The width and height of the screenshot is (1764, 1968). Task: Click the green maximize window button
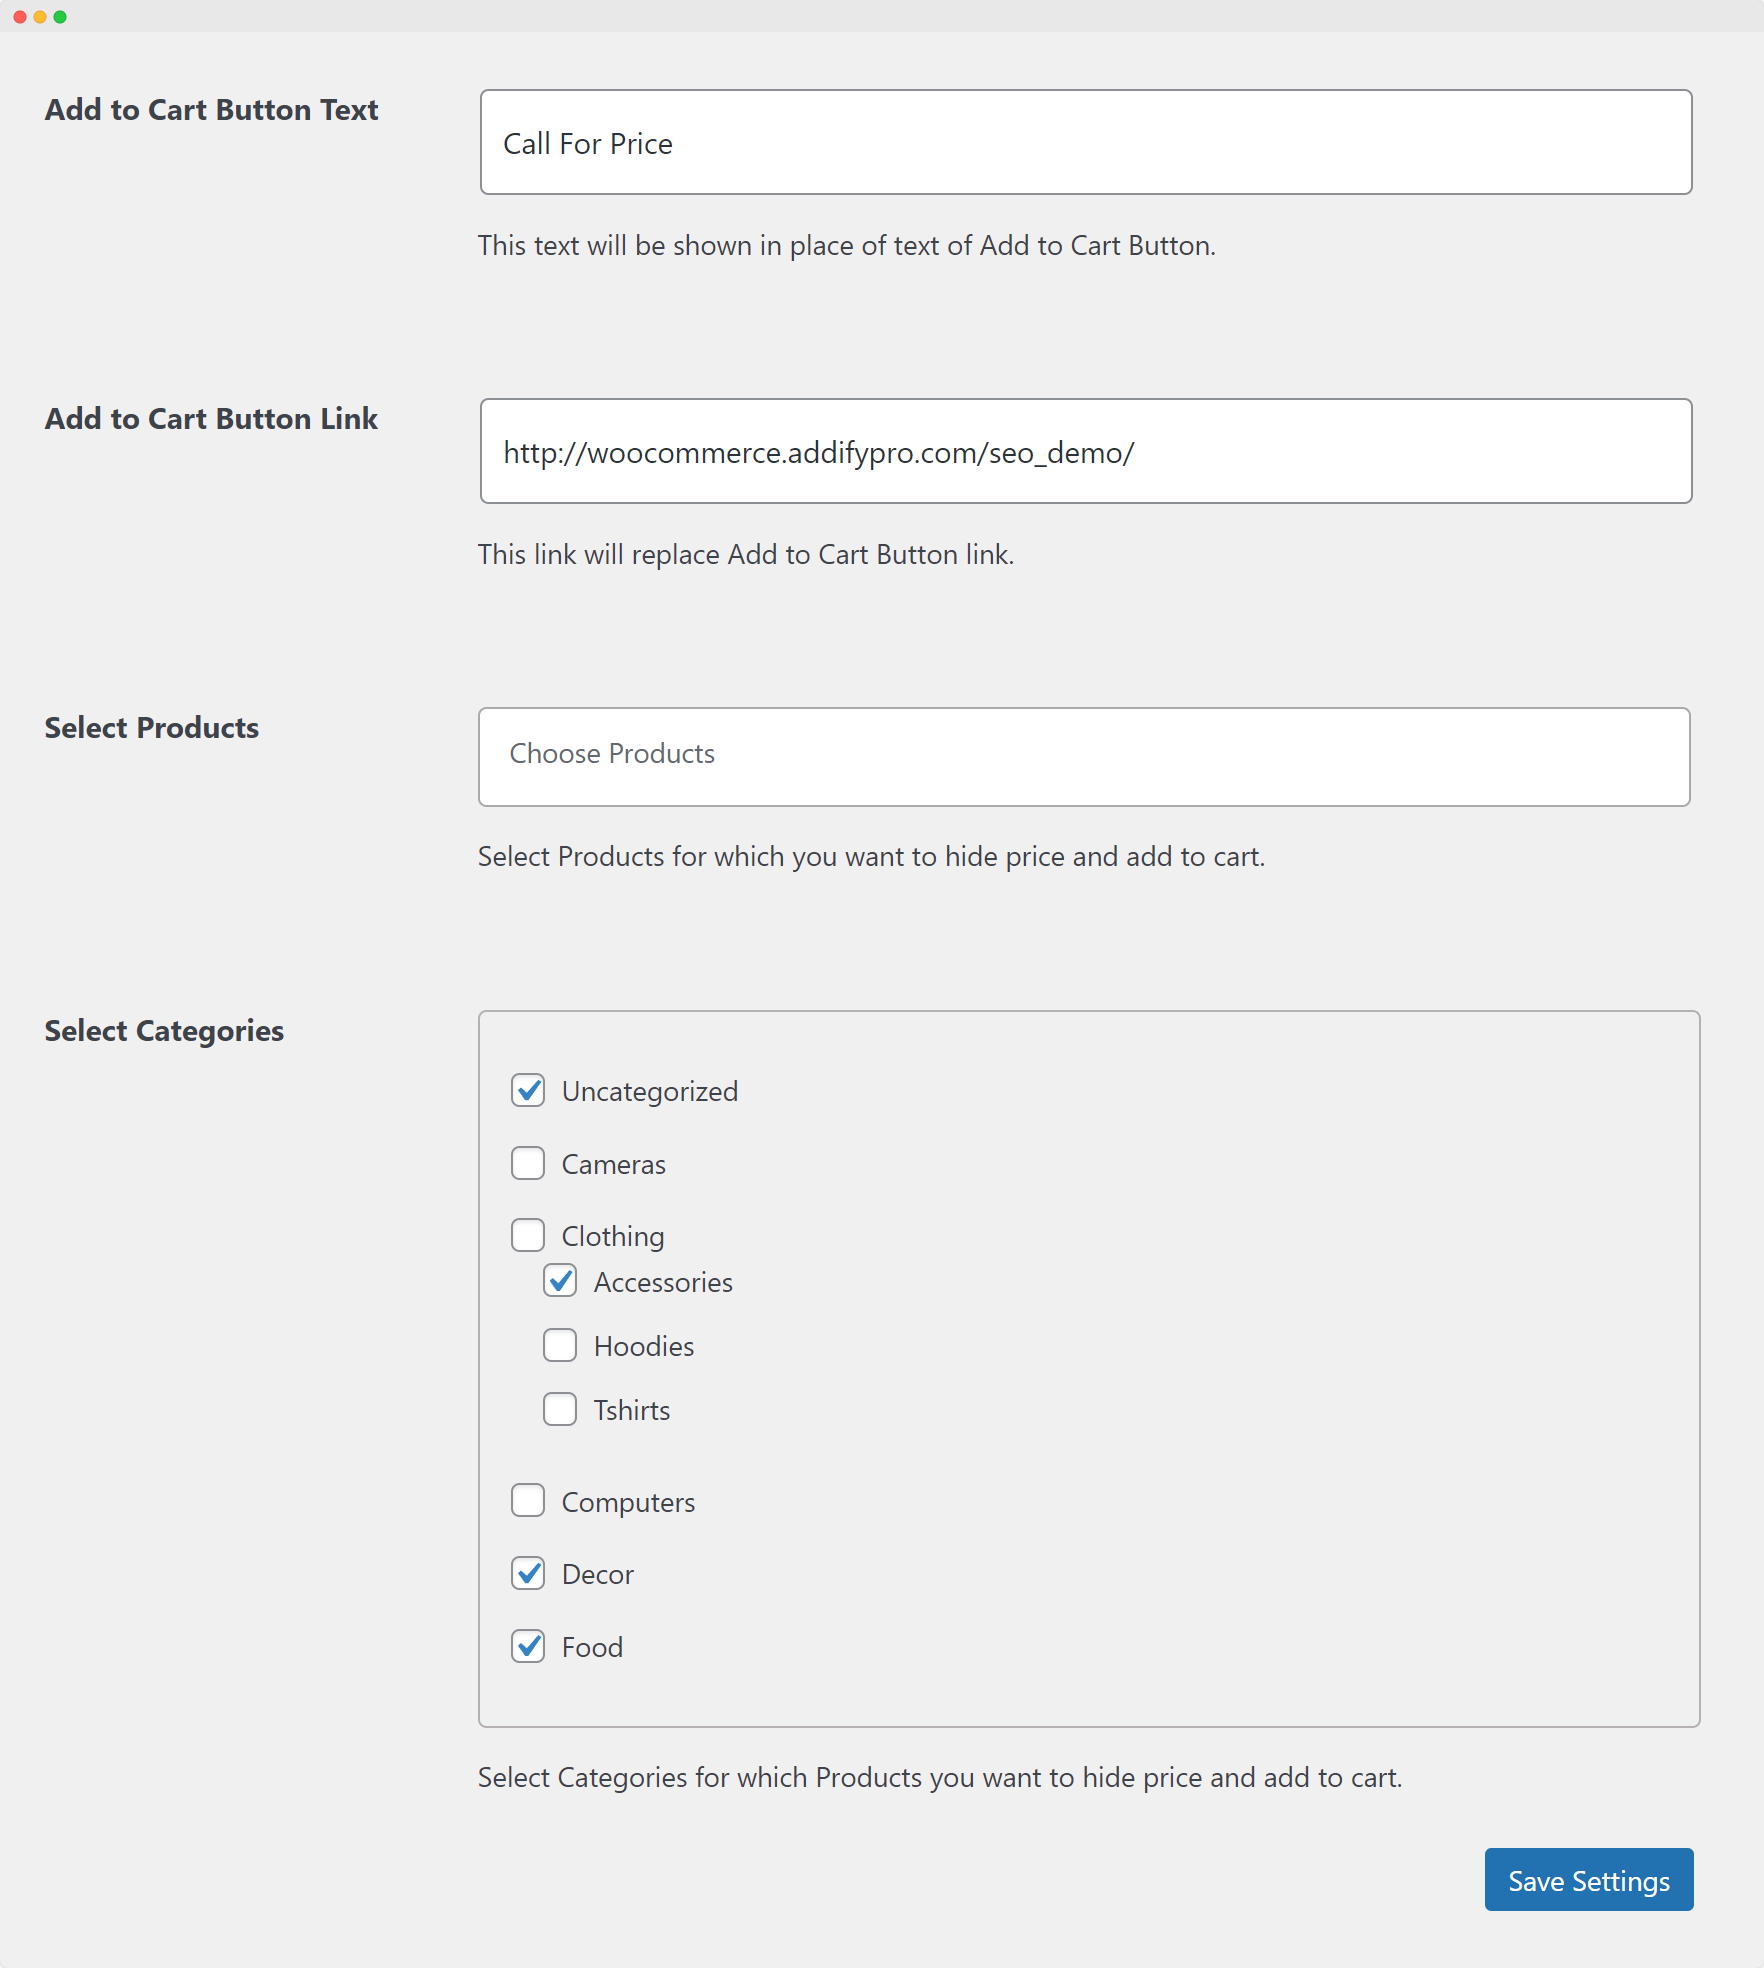point(60,17)
